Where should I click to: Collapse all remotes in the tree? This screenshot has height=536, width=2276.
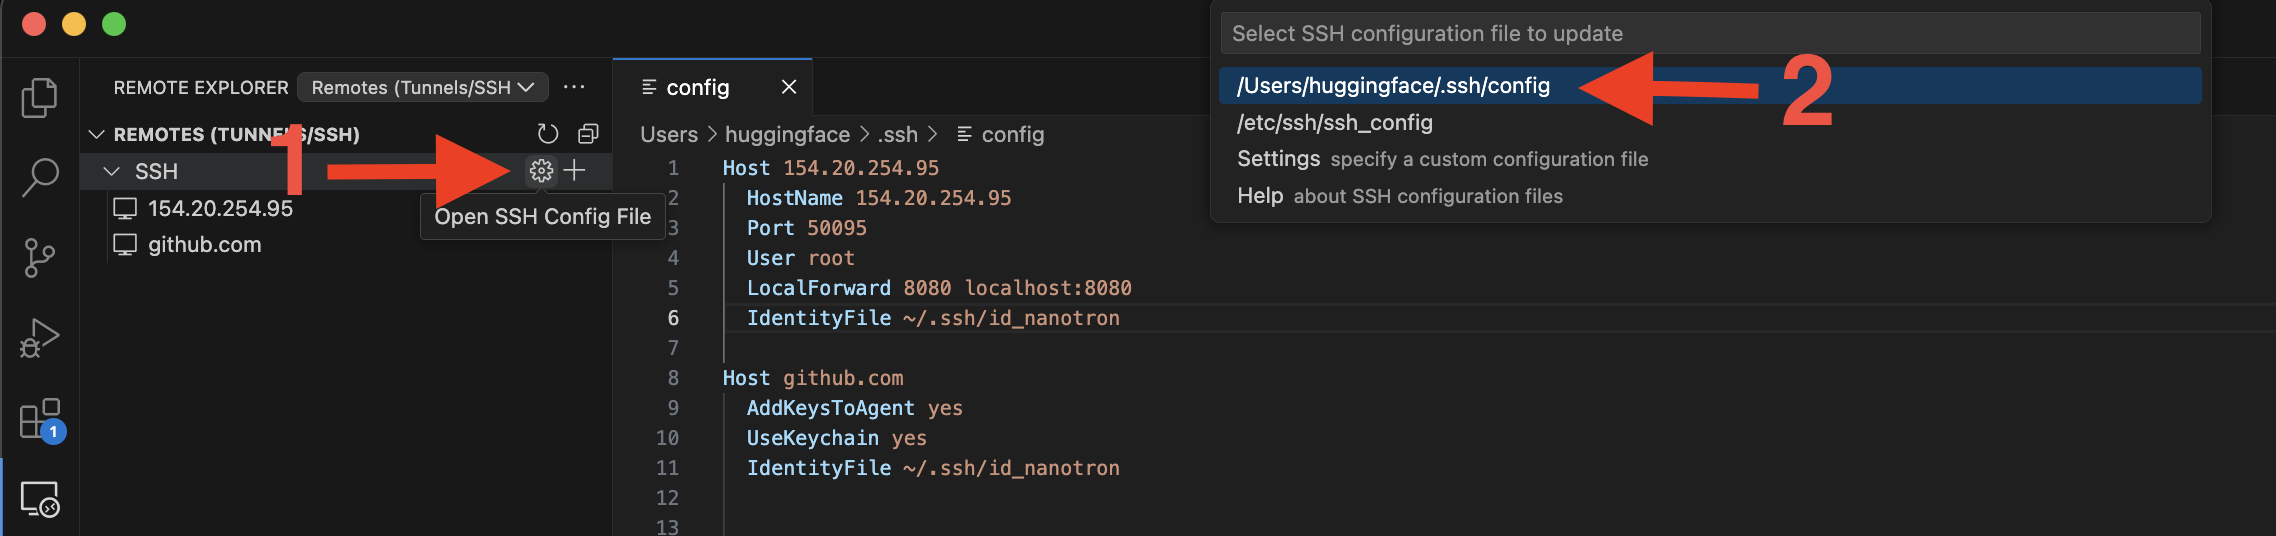tap(588, 134)
